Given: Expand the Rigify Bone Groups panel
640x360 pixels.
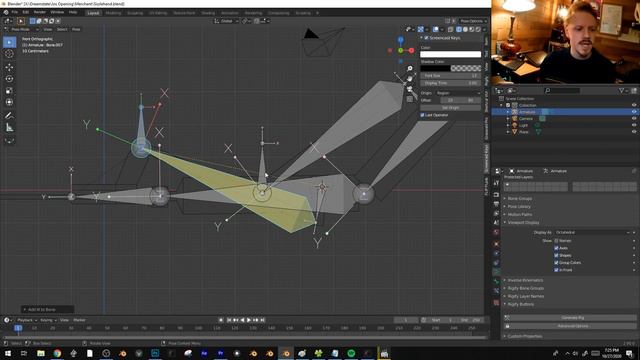Looking at the screenshot, I should tap(526, 289).
